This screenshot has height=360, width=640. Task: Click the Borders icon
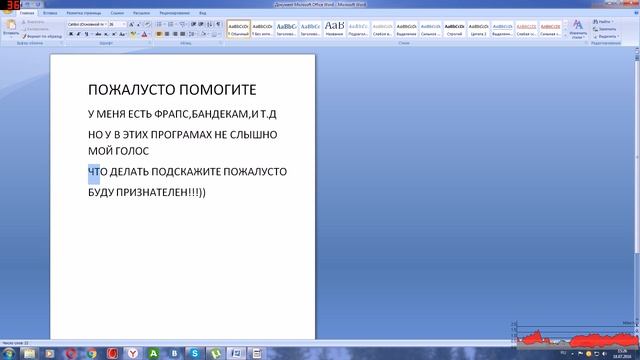[x=214, y=34]
